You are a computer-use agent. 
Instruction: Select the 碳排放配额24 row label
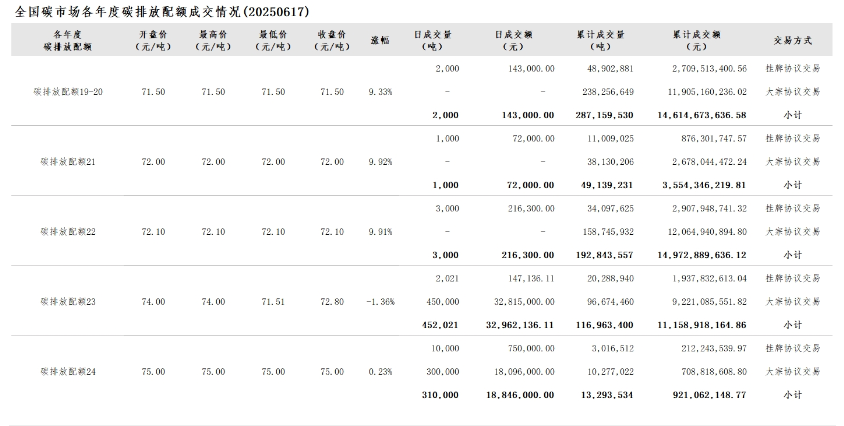[x=68, y=372]
